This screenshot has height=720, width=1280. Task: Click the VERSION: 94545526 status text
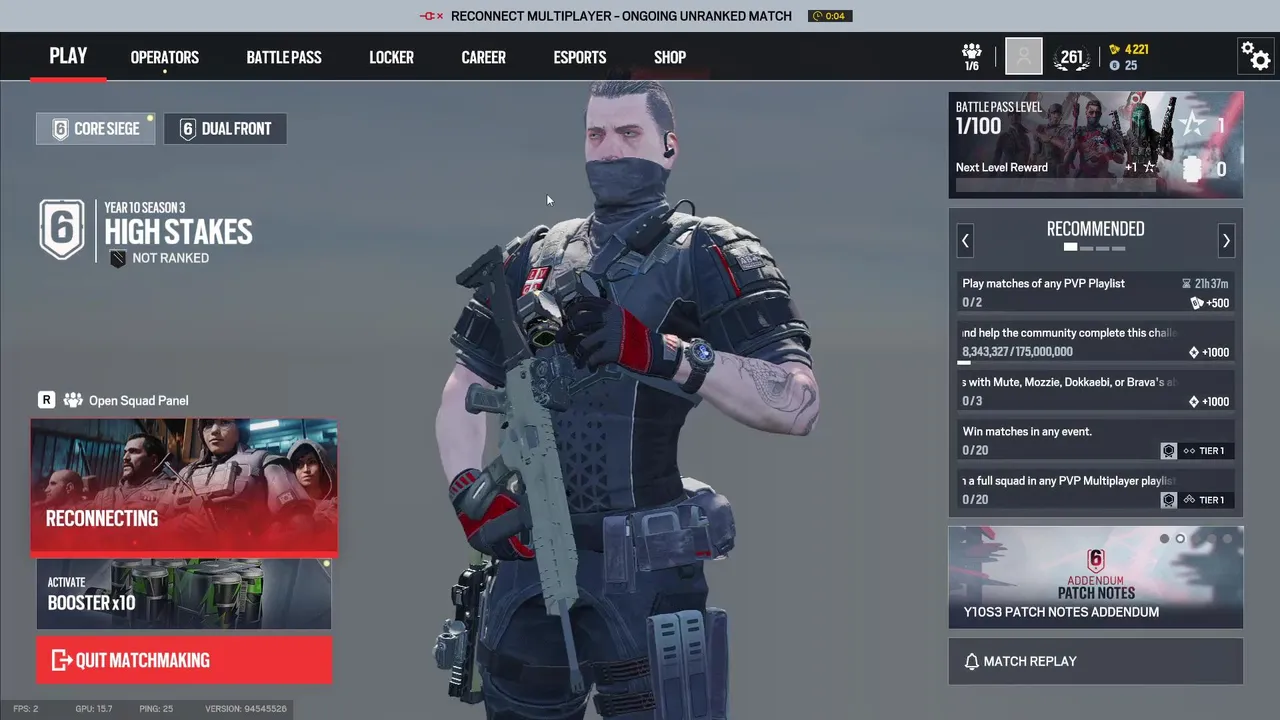click(x=245, y=709)
